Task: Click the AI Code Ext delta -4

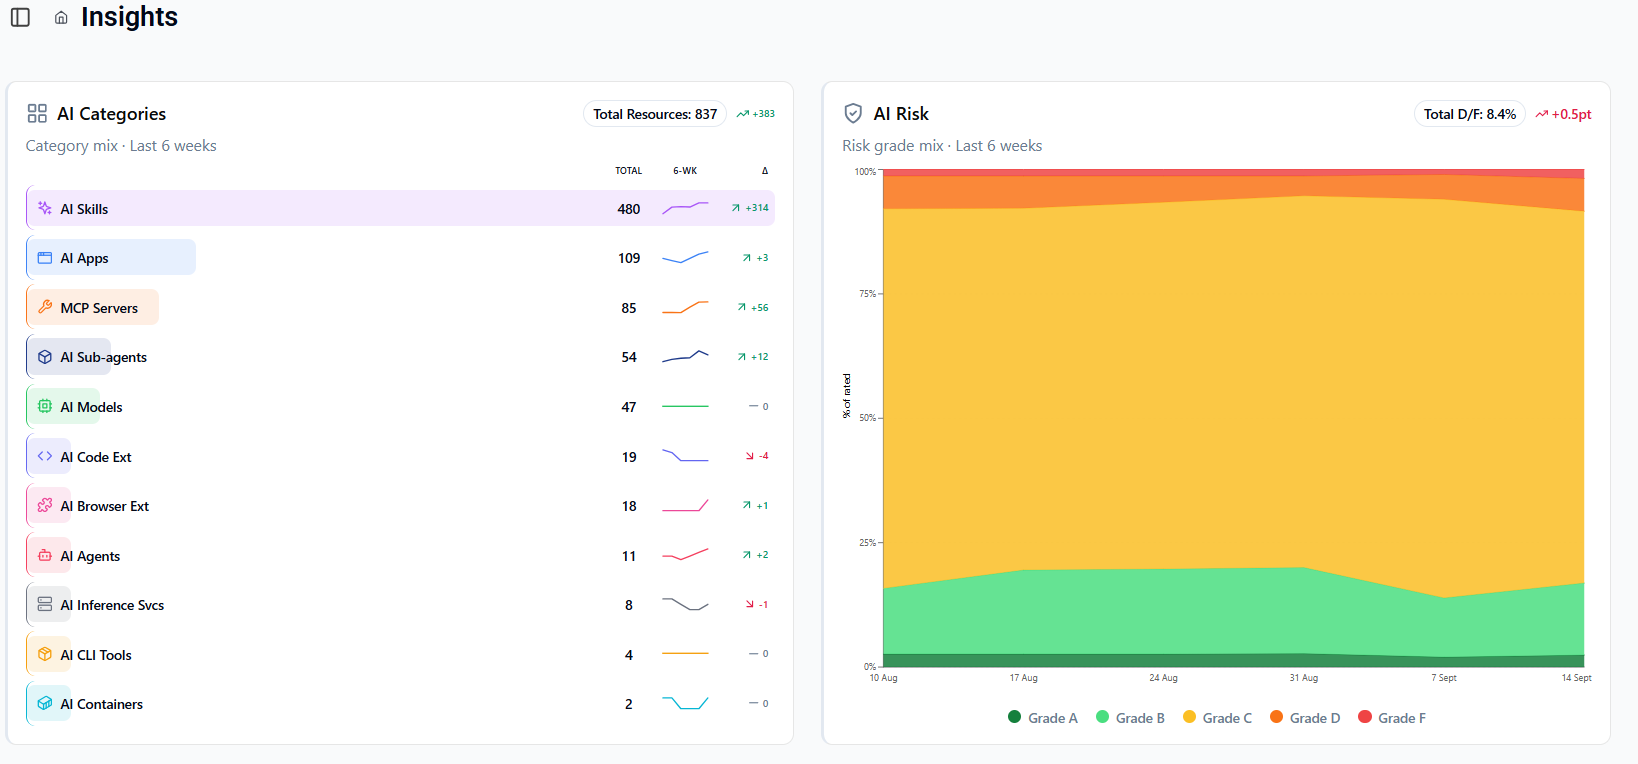Action: click(757, 456)
